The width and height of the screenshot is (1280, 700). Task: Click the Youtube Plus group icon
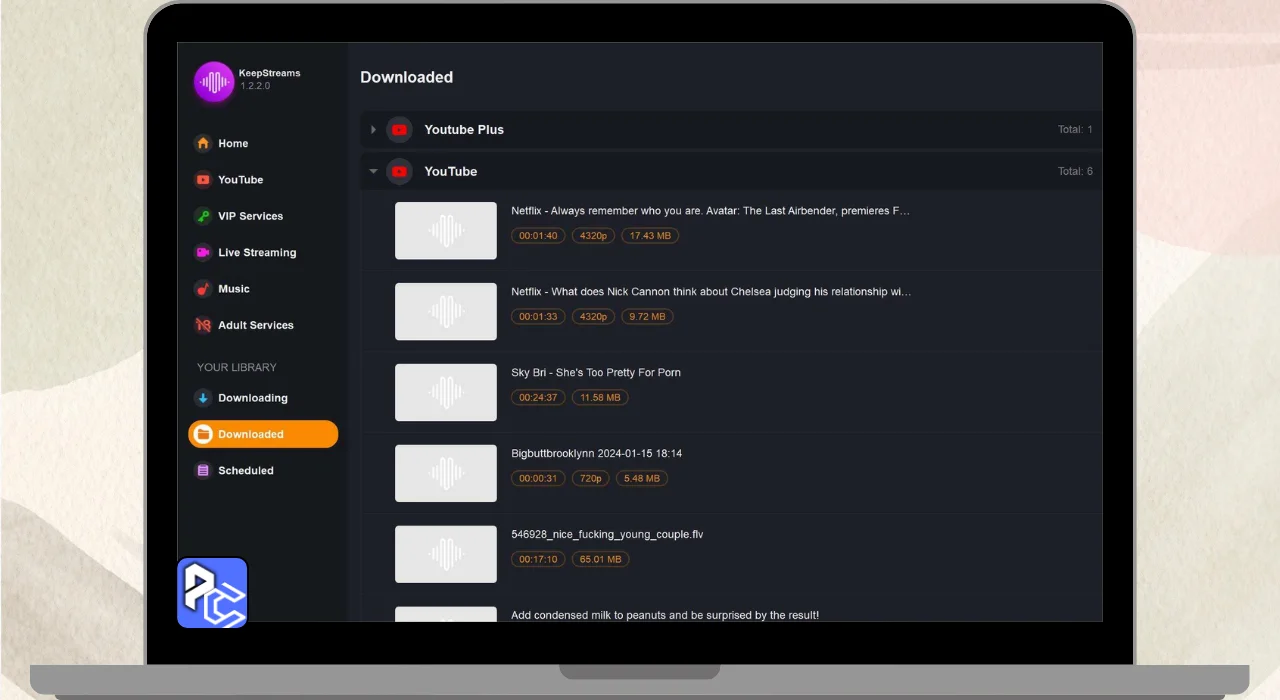point(399,129)
